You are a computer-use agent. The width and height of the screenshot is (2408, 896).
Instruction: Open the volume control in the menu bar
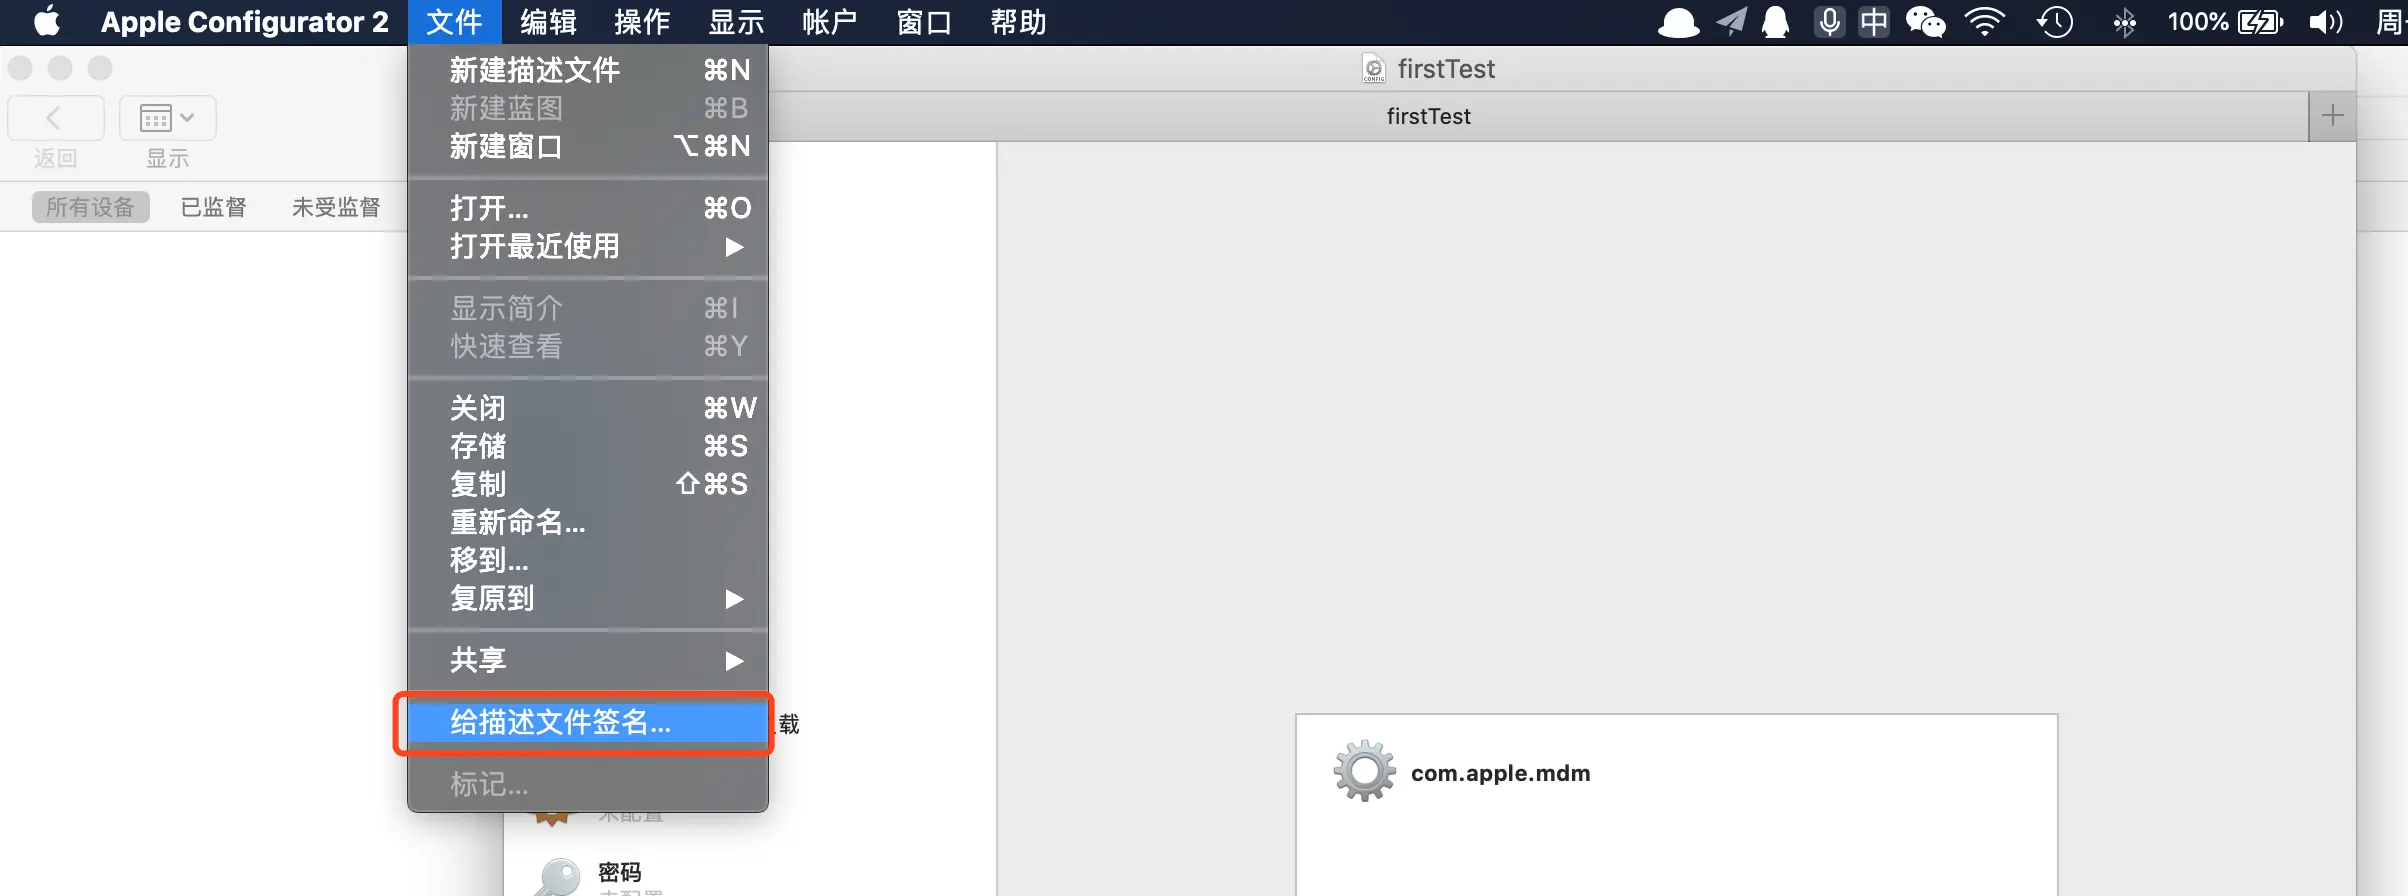[x=2326, y=22]
